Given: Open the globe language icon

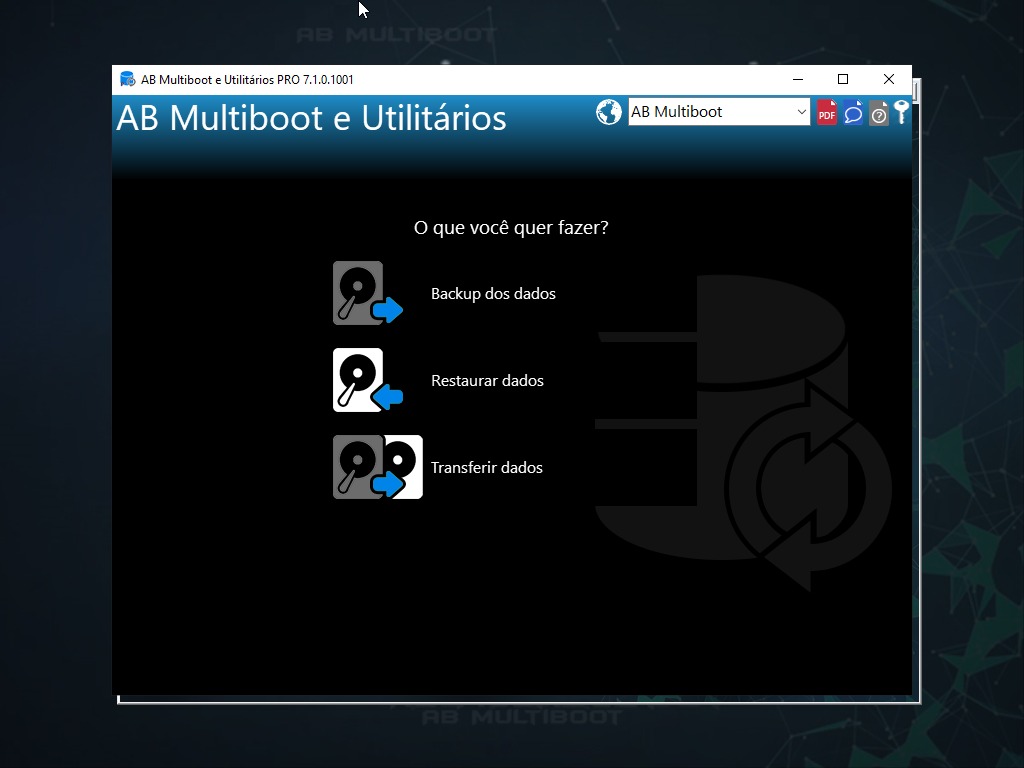Looking at the screenshot, I should [609, 112].
